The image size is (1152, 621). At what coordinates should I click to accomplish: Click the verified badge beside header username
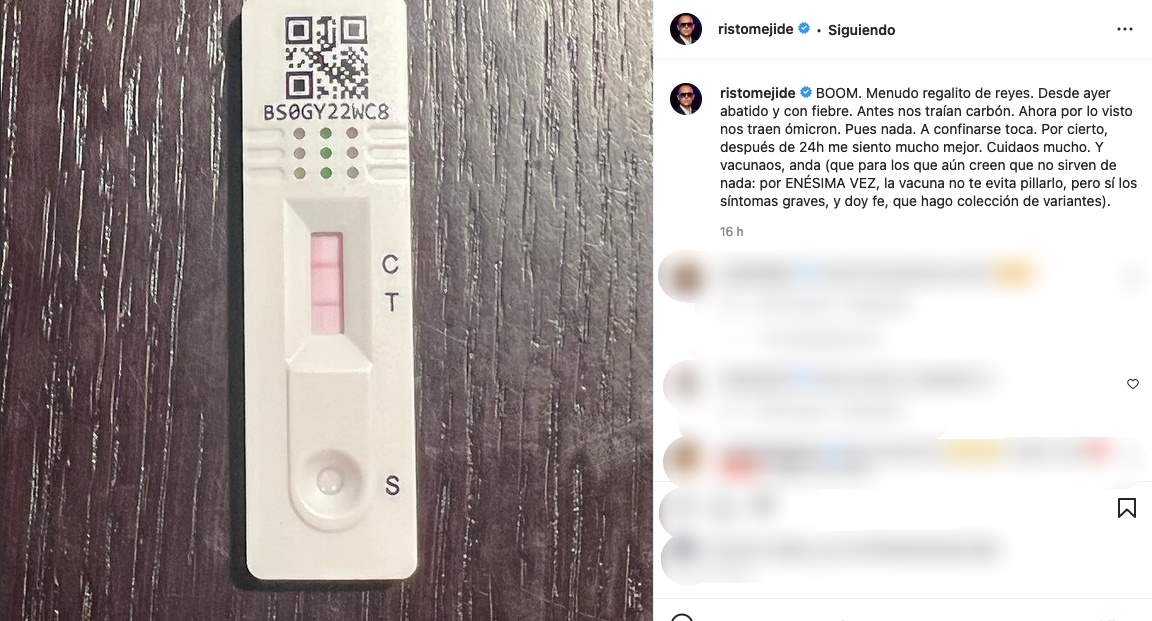(x=804, y=29)
